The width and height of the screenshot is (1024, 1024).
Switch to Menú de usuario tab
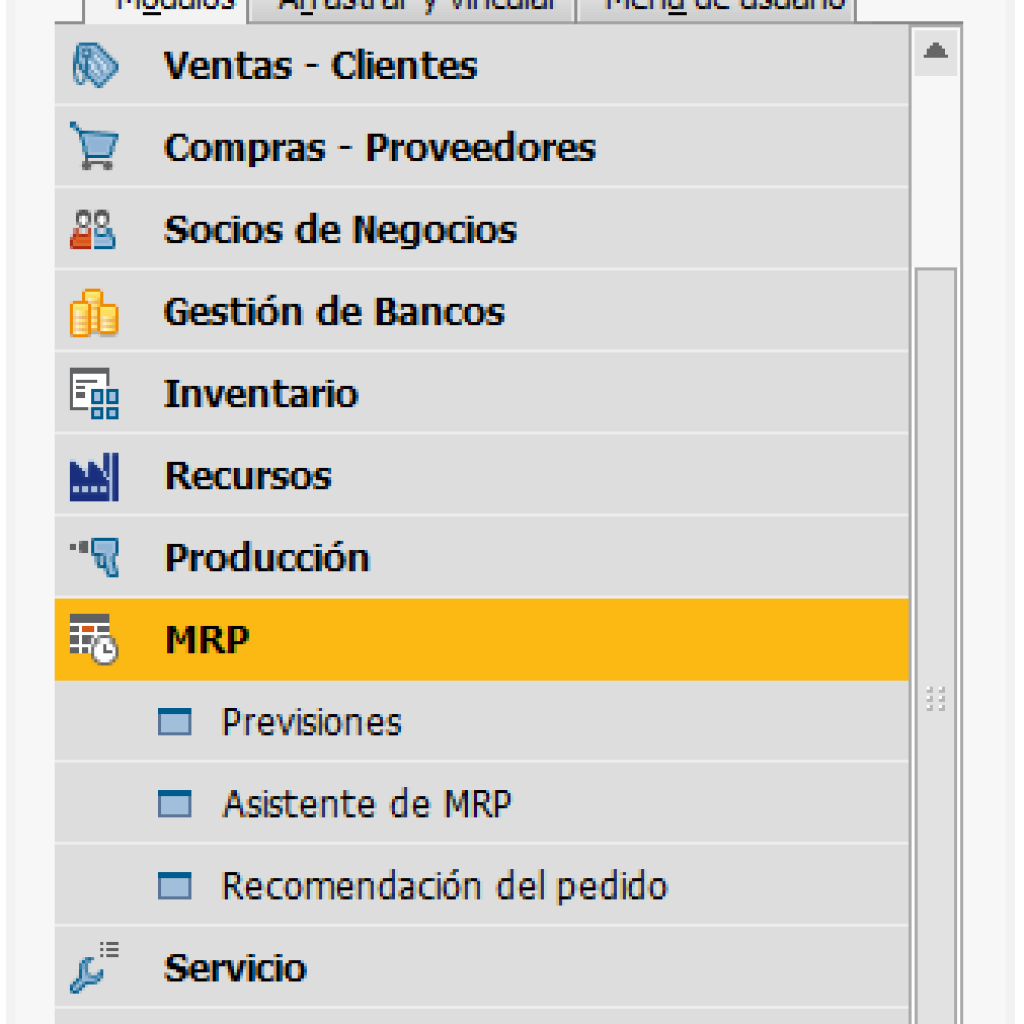(716, 9)
